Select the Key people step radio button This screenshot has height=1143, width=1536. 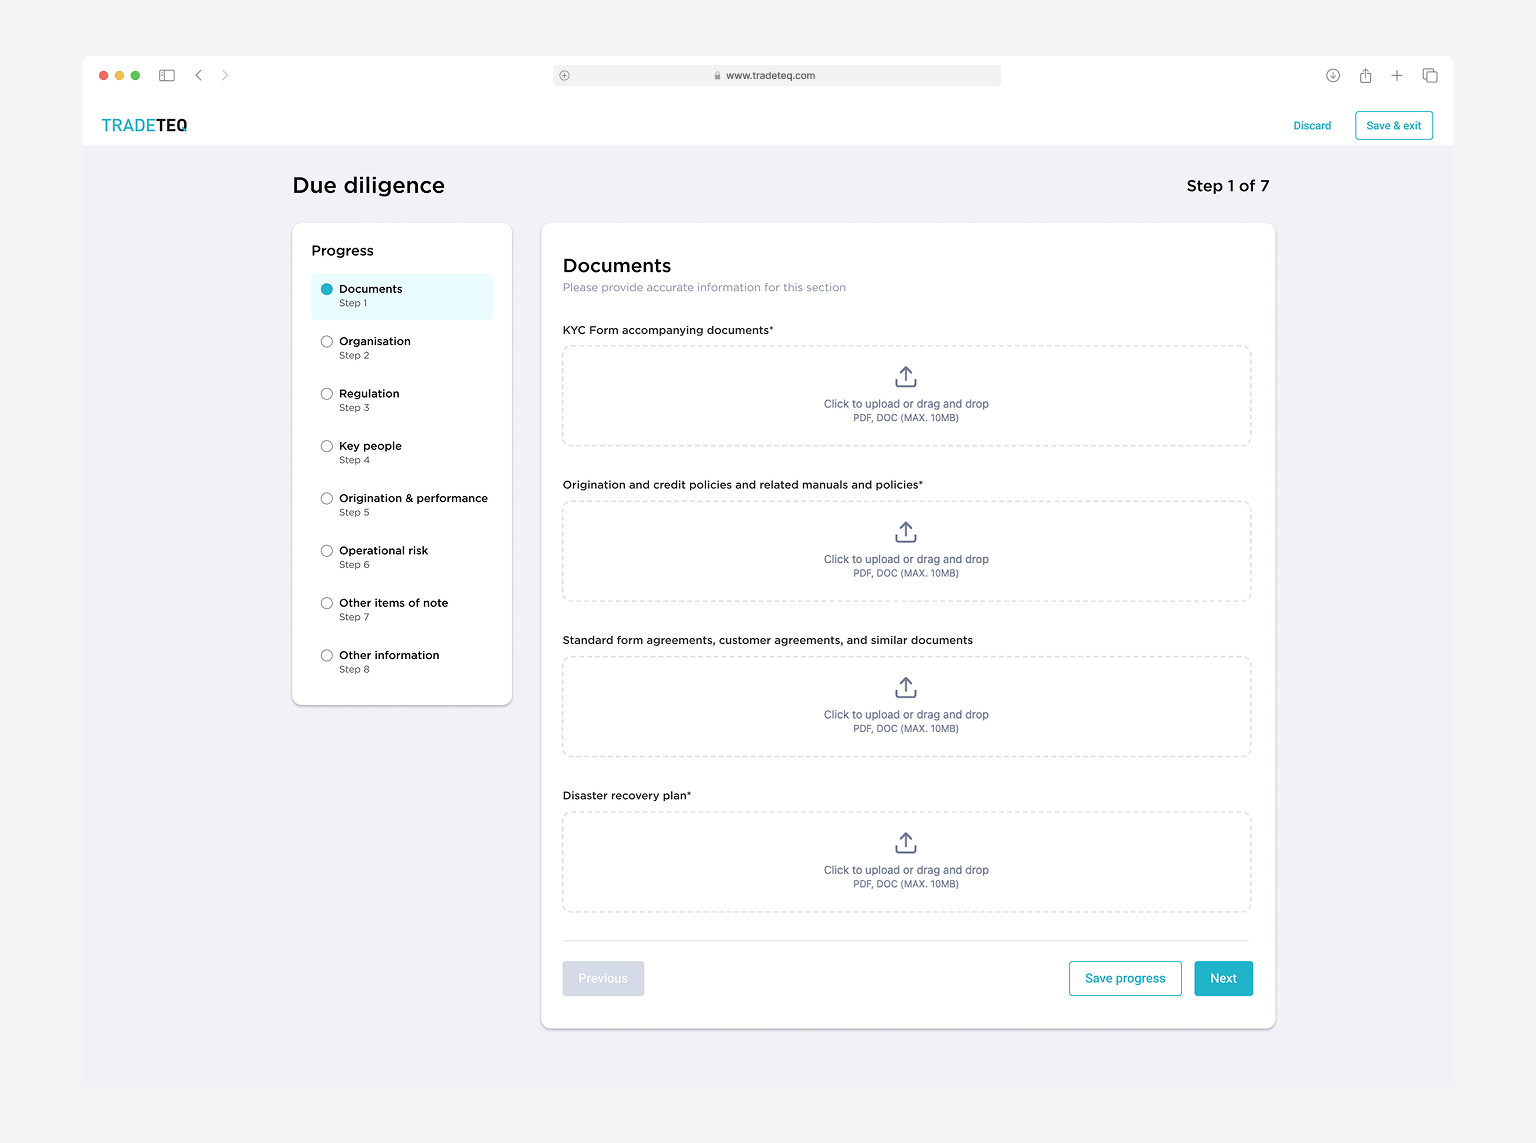point(327,446)
